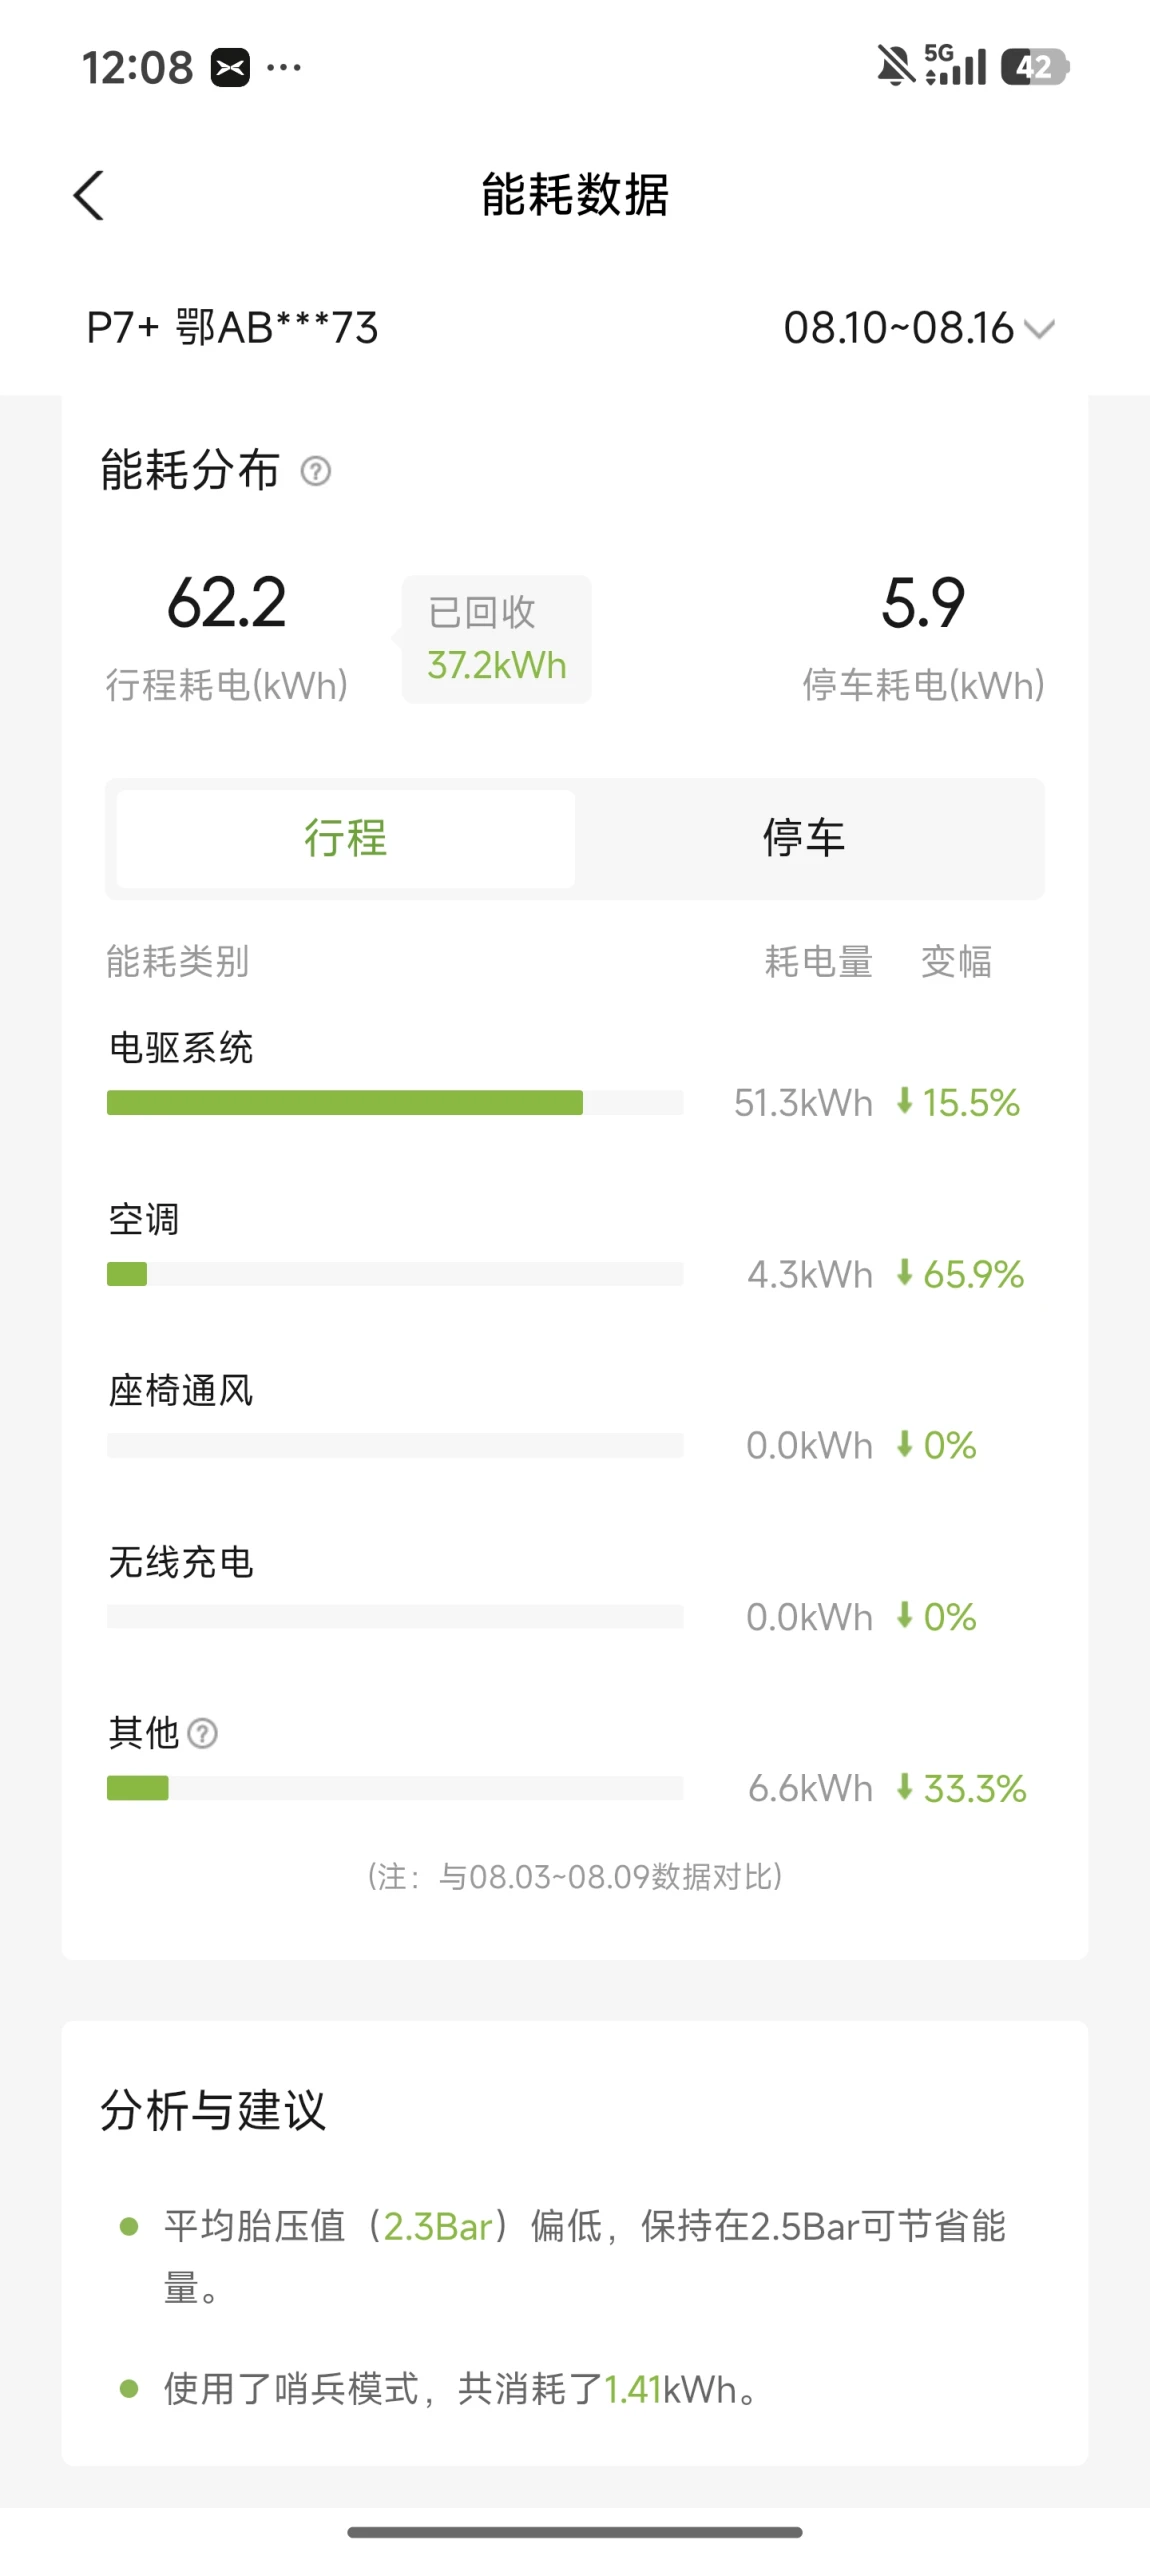This screenshot has height=2556, width=1150.
Task: Tap the XPeng app status icon
Action: [x=230, y=68]
